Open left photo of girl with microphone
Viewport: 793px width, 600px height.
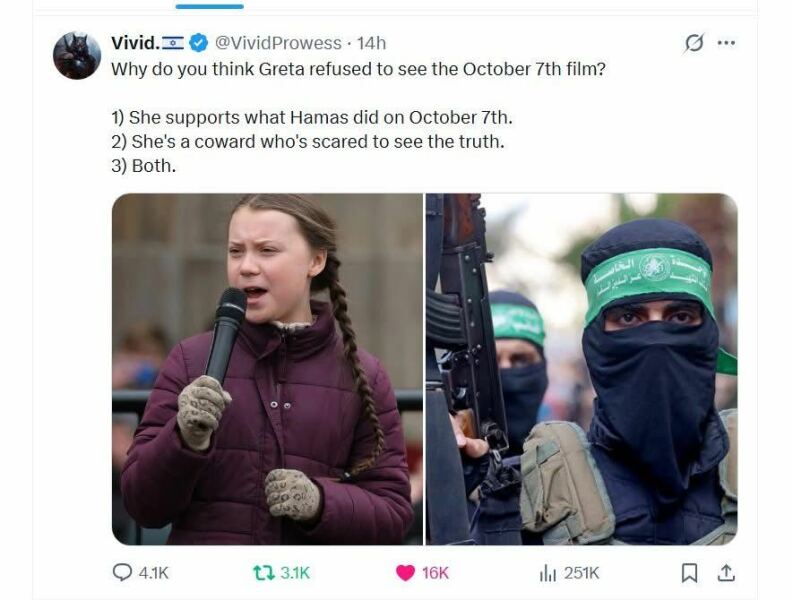tap(267, 369)
